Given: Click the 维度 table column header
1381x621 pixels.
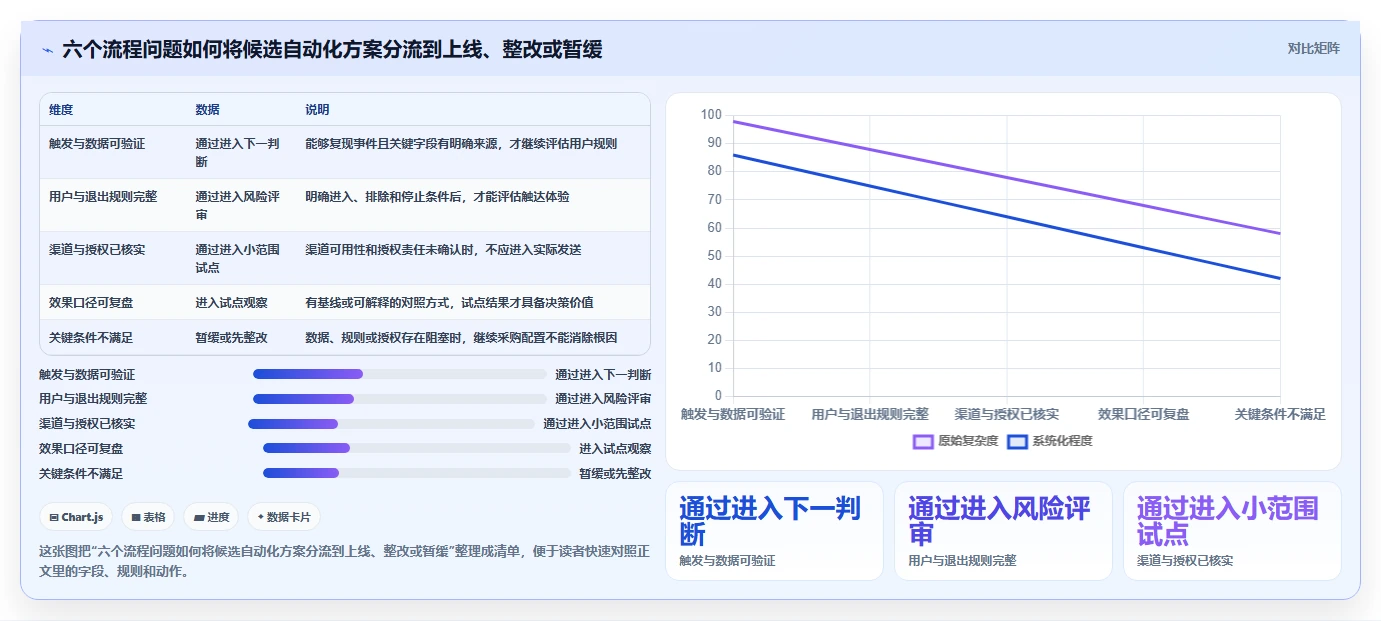Looking at the screenshot, I should tap(61, 110).
